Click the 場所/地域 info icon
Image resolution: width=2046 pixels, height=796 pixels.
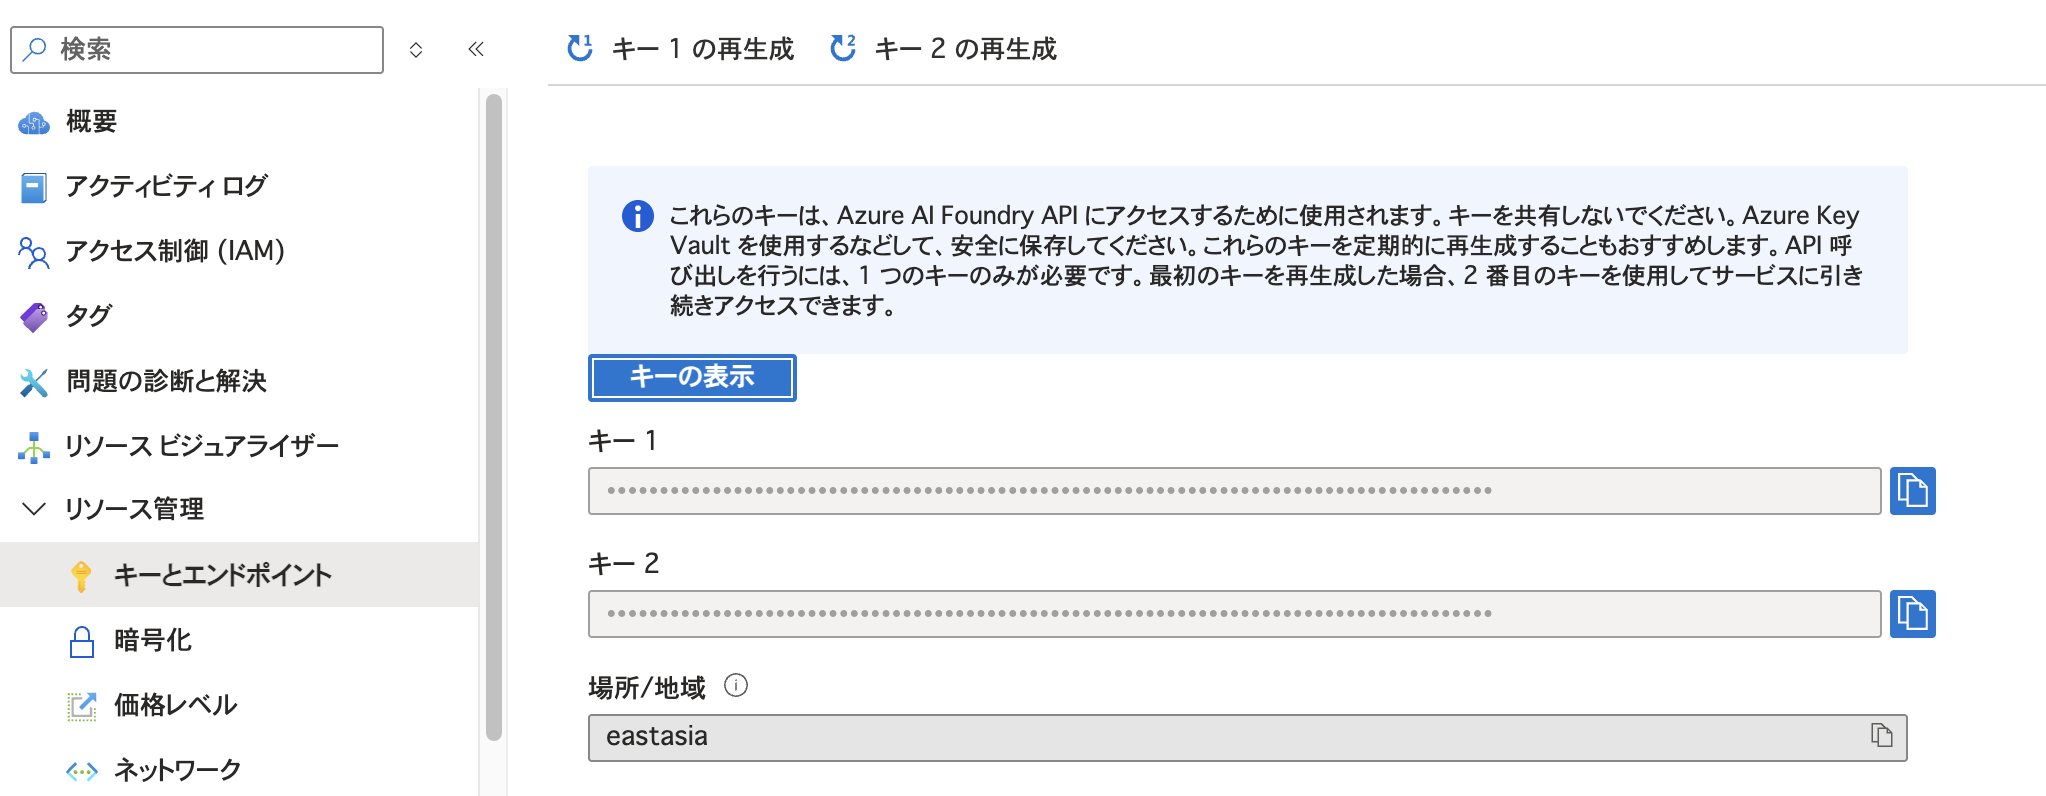tap(736, 686)
